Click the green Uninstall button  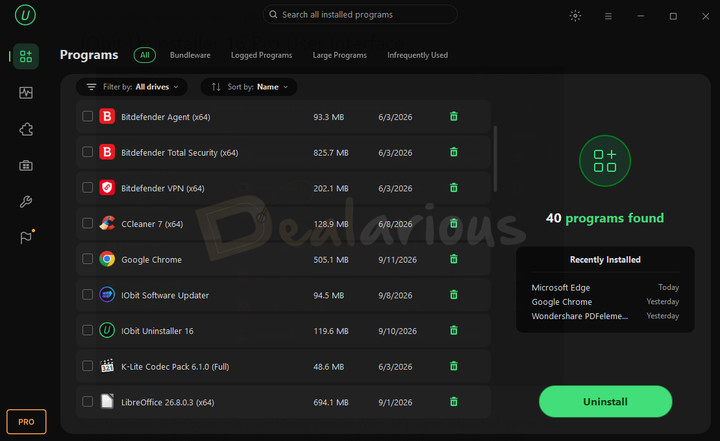coord(605,401)
